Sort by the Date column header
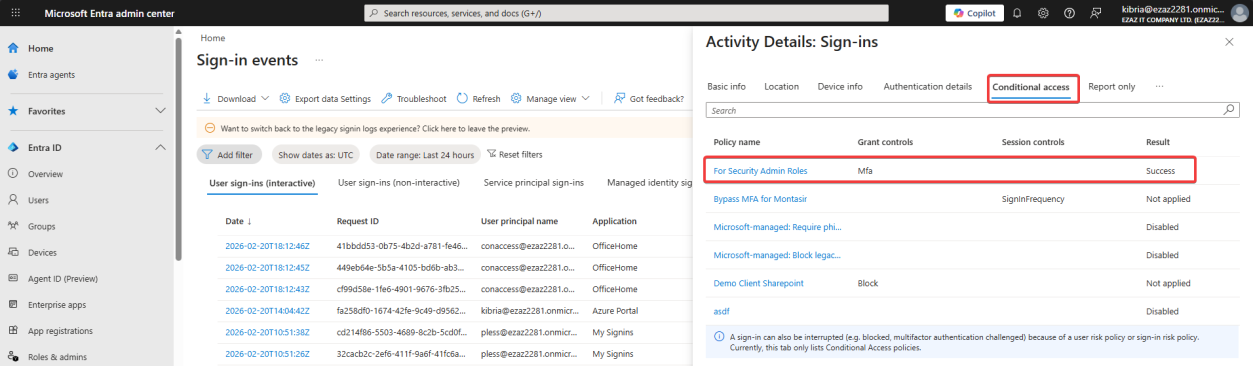1253x366 pixels. point(238,221)
